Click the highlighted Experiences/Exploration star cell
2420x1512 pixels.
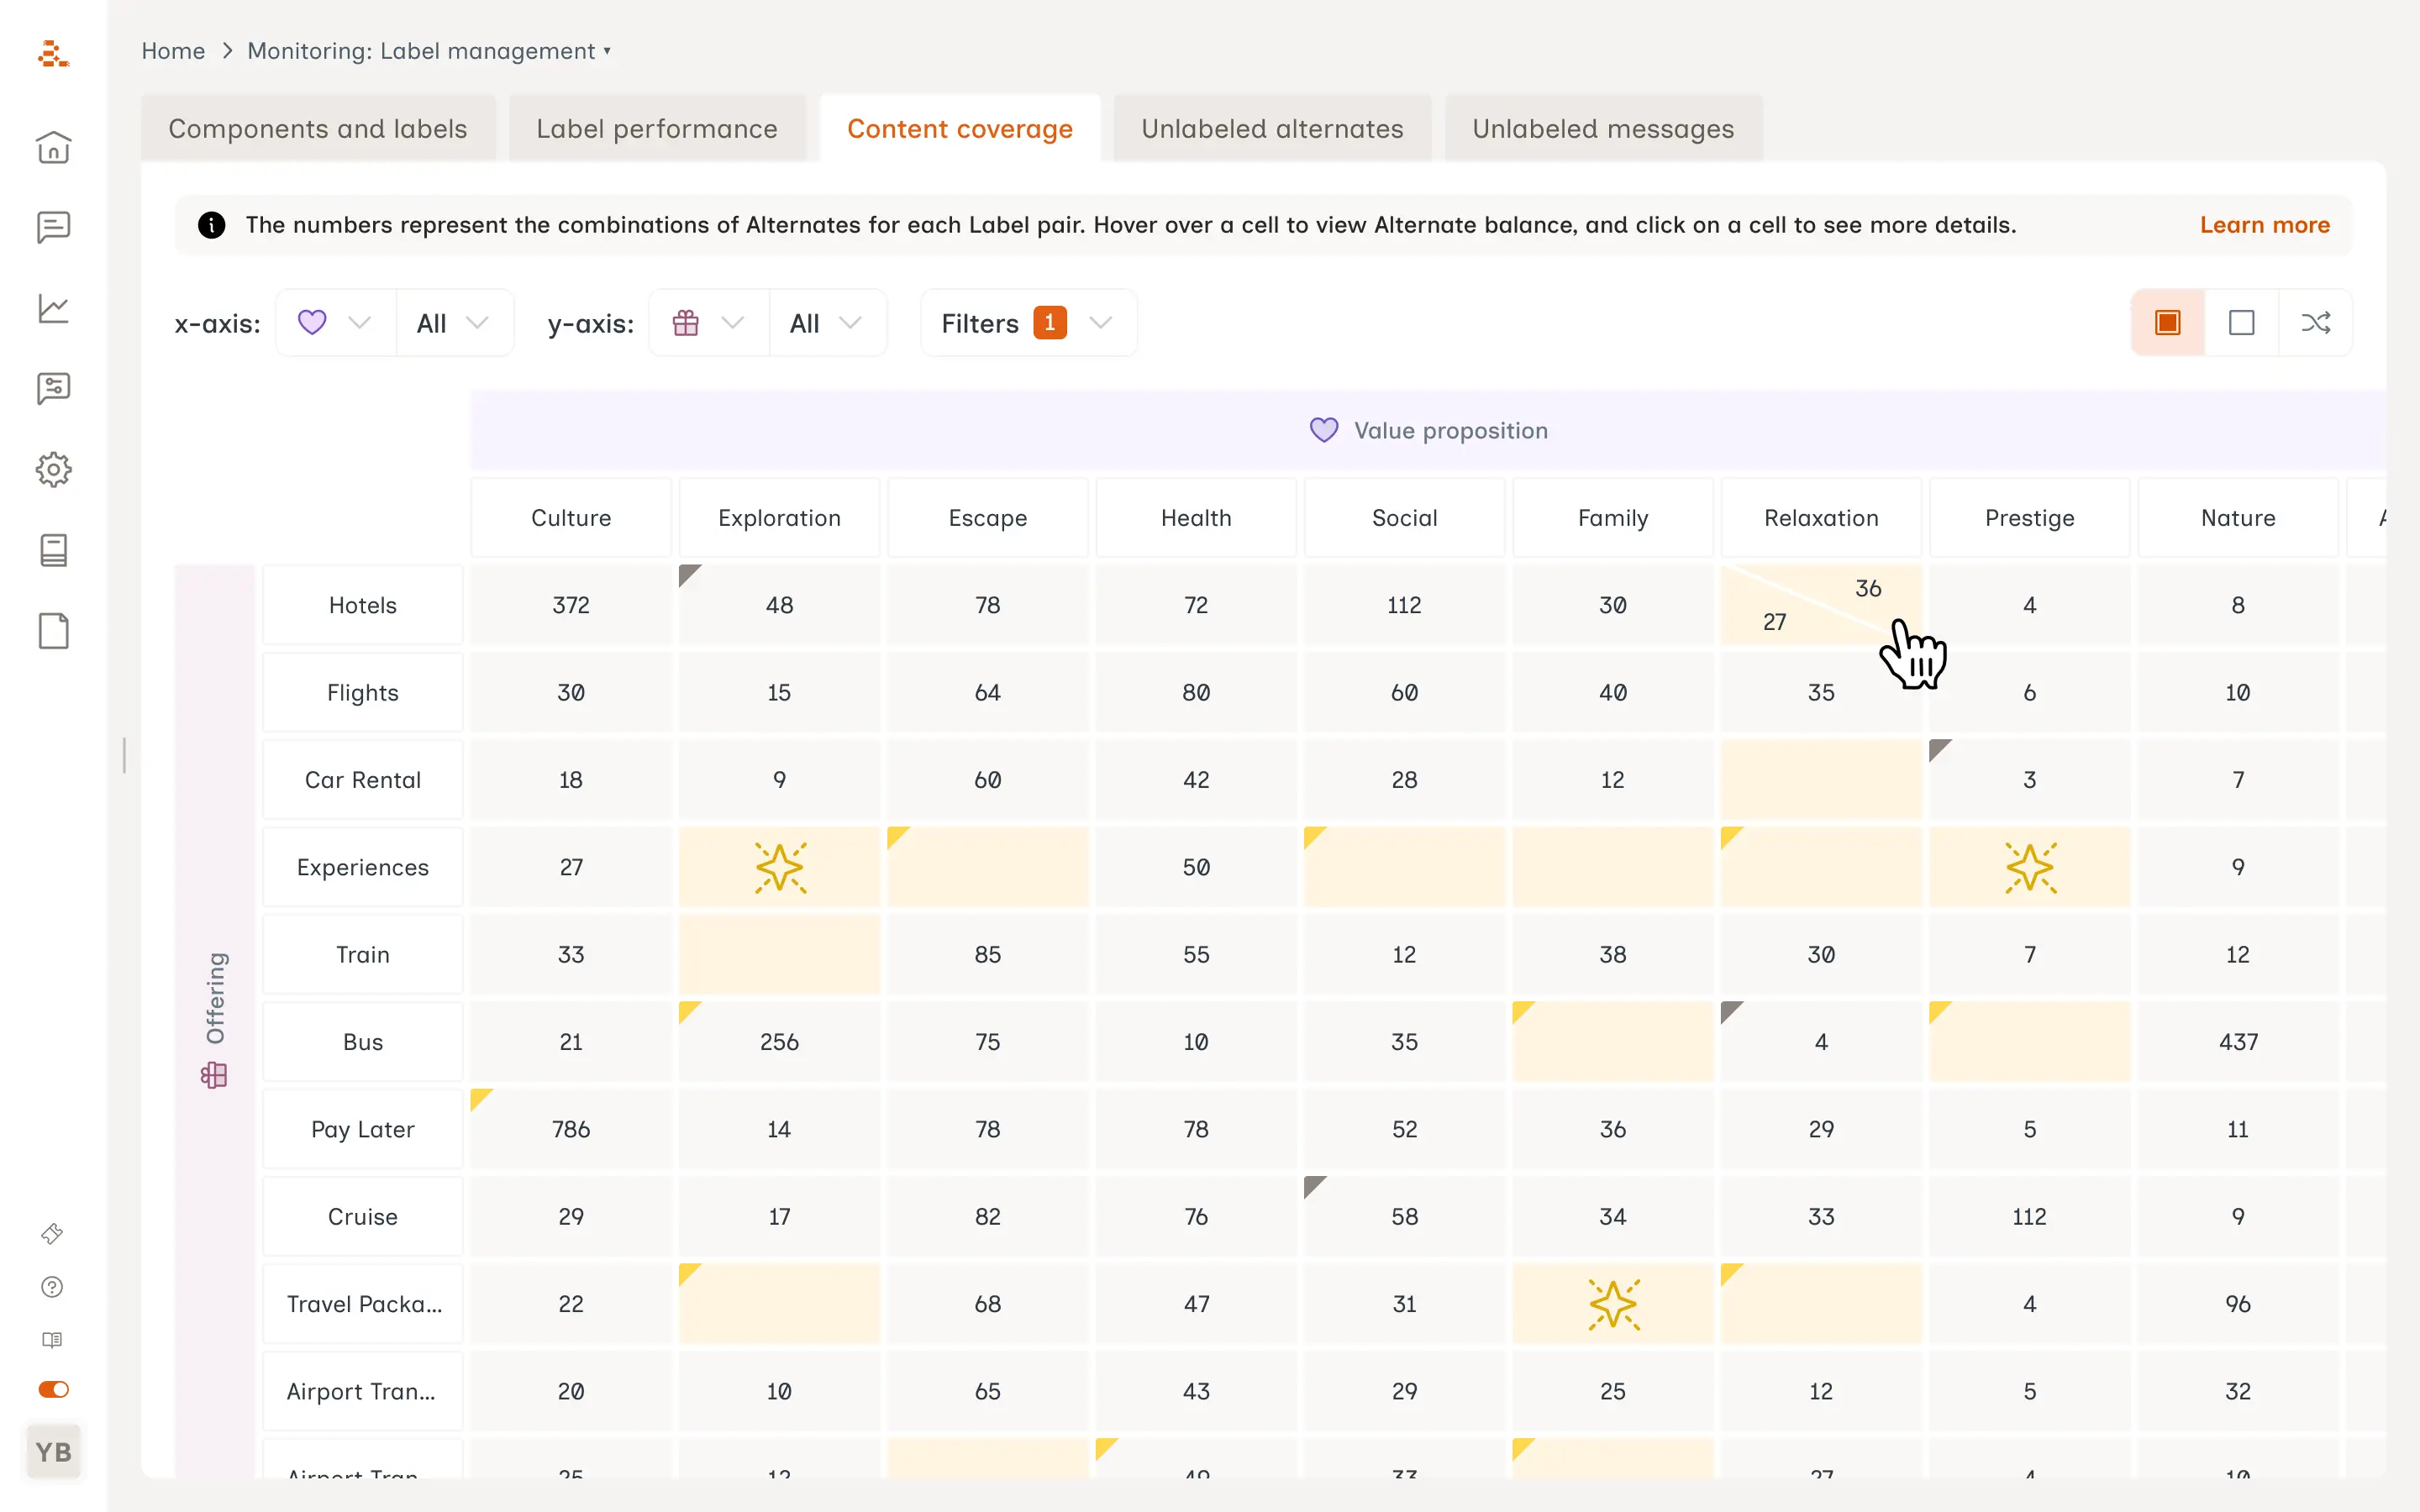pos(779,867)
